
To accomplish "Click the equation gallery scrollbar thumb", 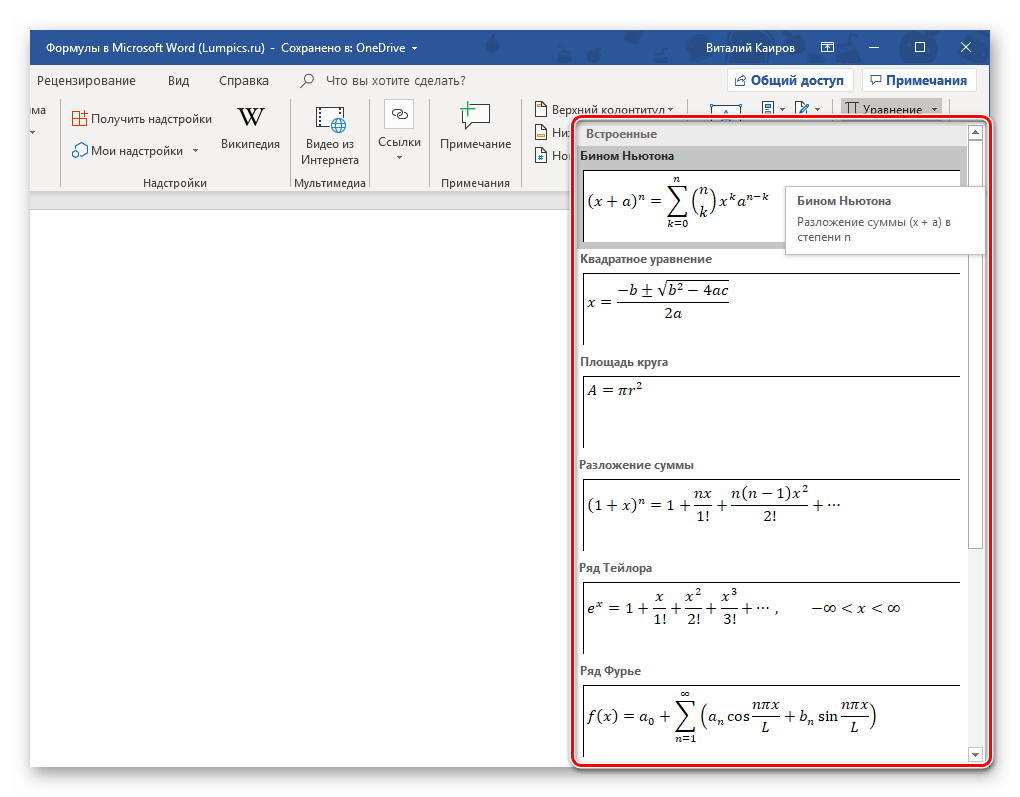I will click(x=974, y=345).
